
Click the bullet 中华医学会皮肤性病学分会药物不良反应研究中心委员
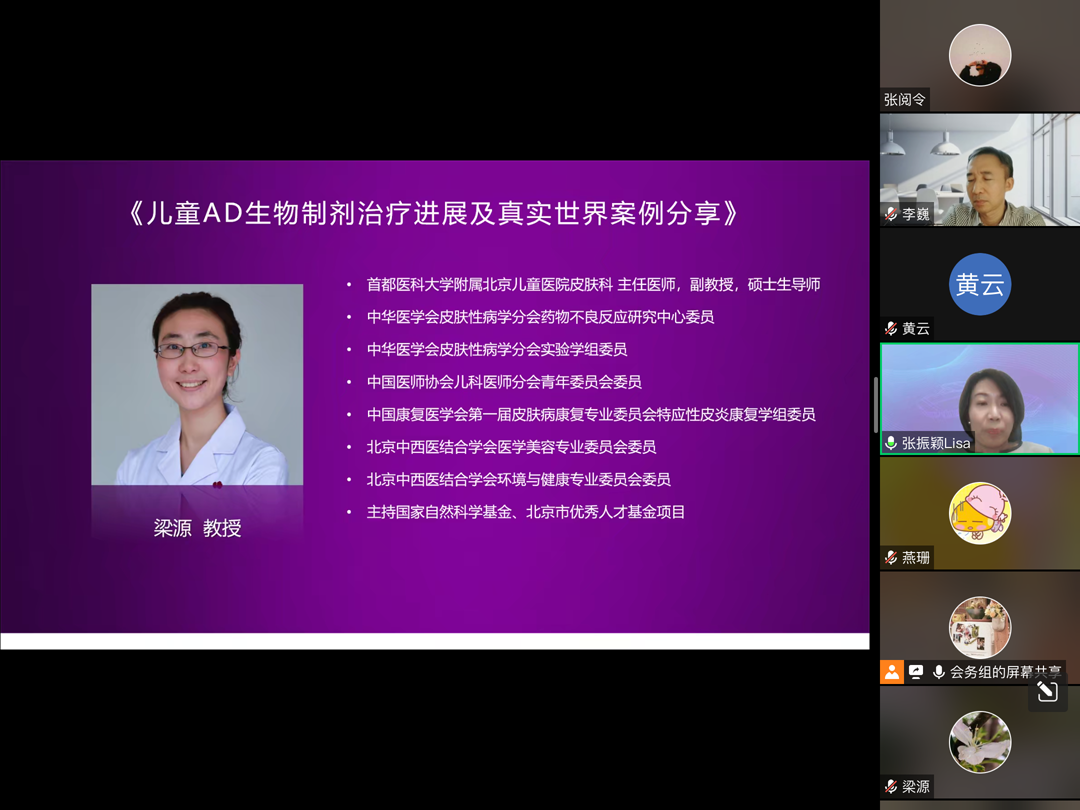click(x=540, y=317)
